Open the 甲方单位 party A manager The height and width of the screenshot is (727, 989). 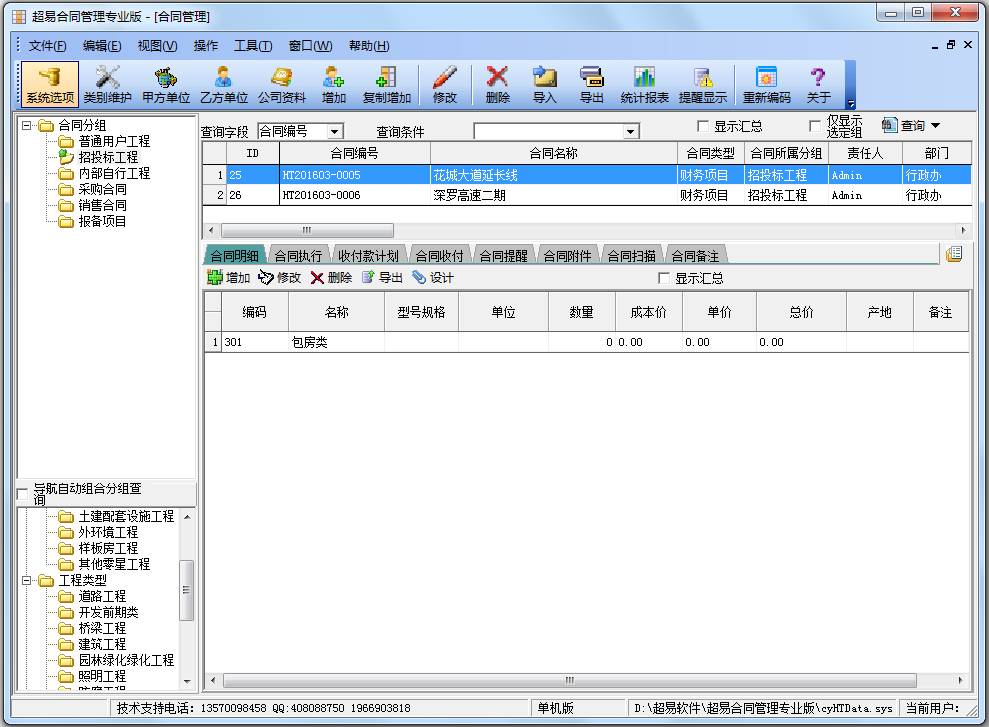tap(166, 84)
